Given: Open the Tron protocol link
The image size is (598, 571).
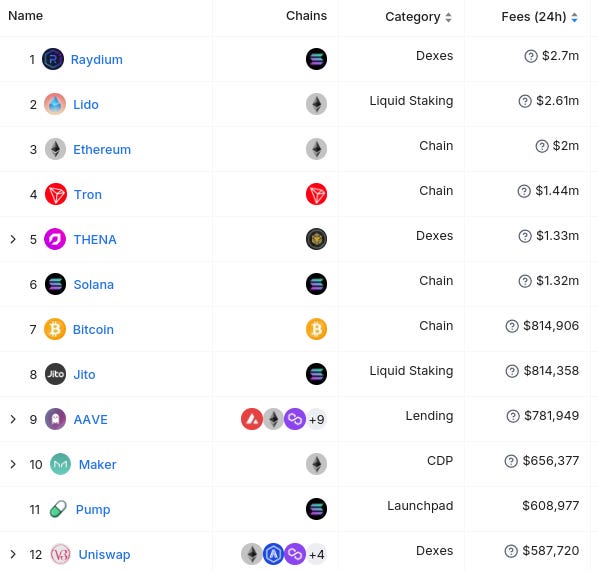Looking at the screenshot, I should (88, 195).
